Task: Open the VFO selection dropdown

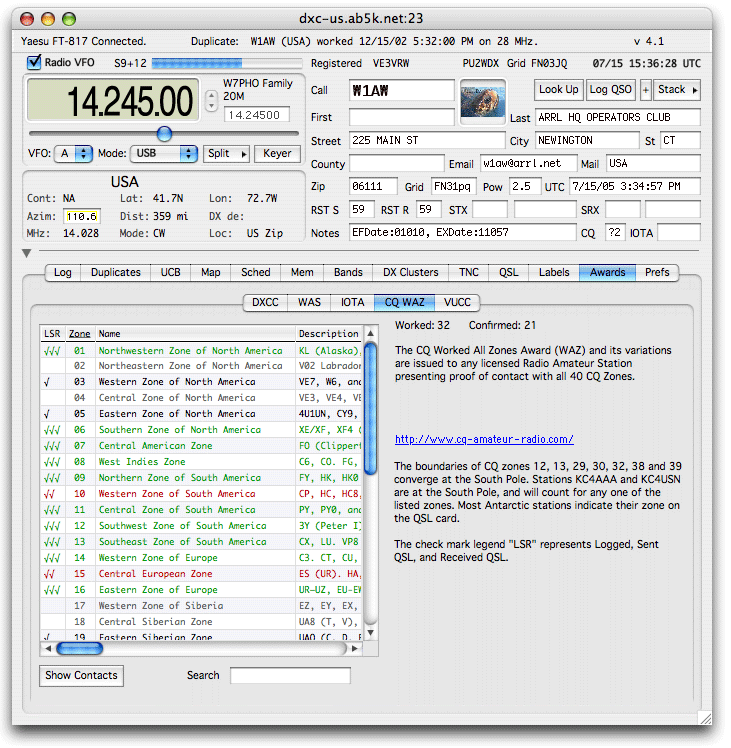Action: pyautogui.click(x=75, y=154)
